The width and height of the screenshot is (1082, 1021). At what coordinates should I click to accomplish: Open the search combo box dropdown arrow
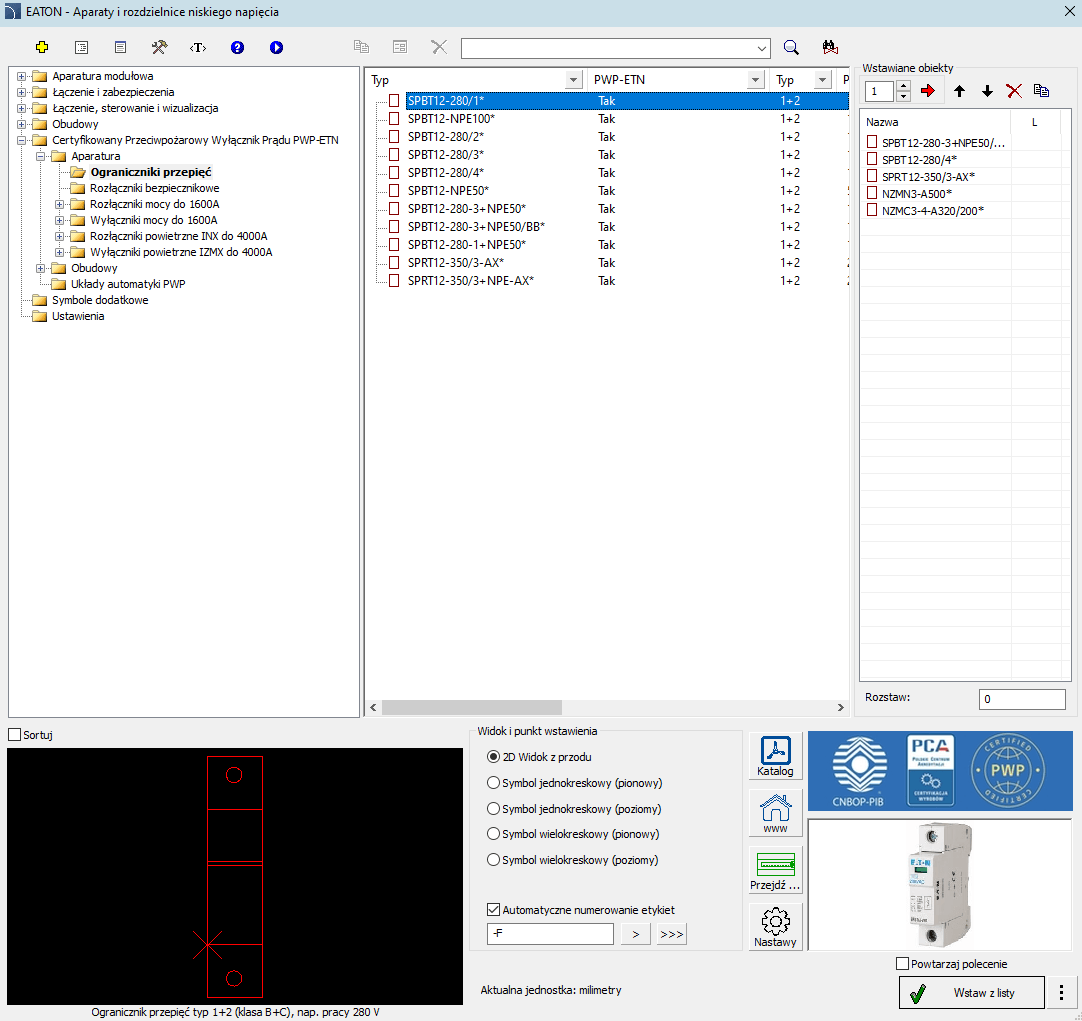click(761, 48)
